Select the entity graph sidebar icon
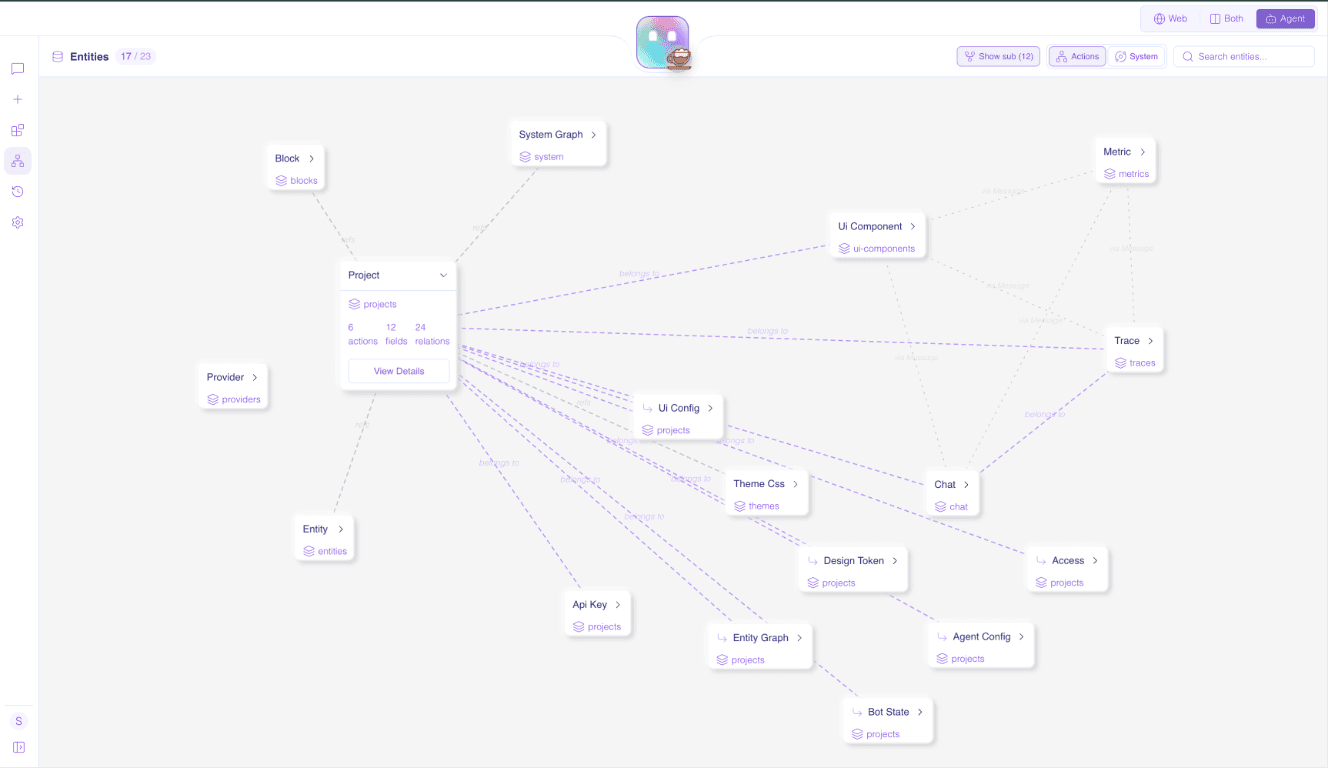Image resolution: width=1328 pixels, height=768 pixels. point(17,161)
